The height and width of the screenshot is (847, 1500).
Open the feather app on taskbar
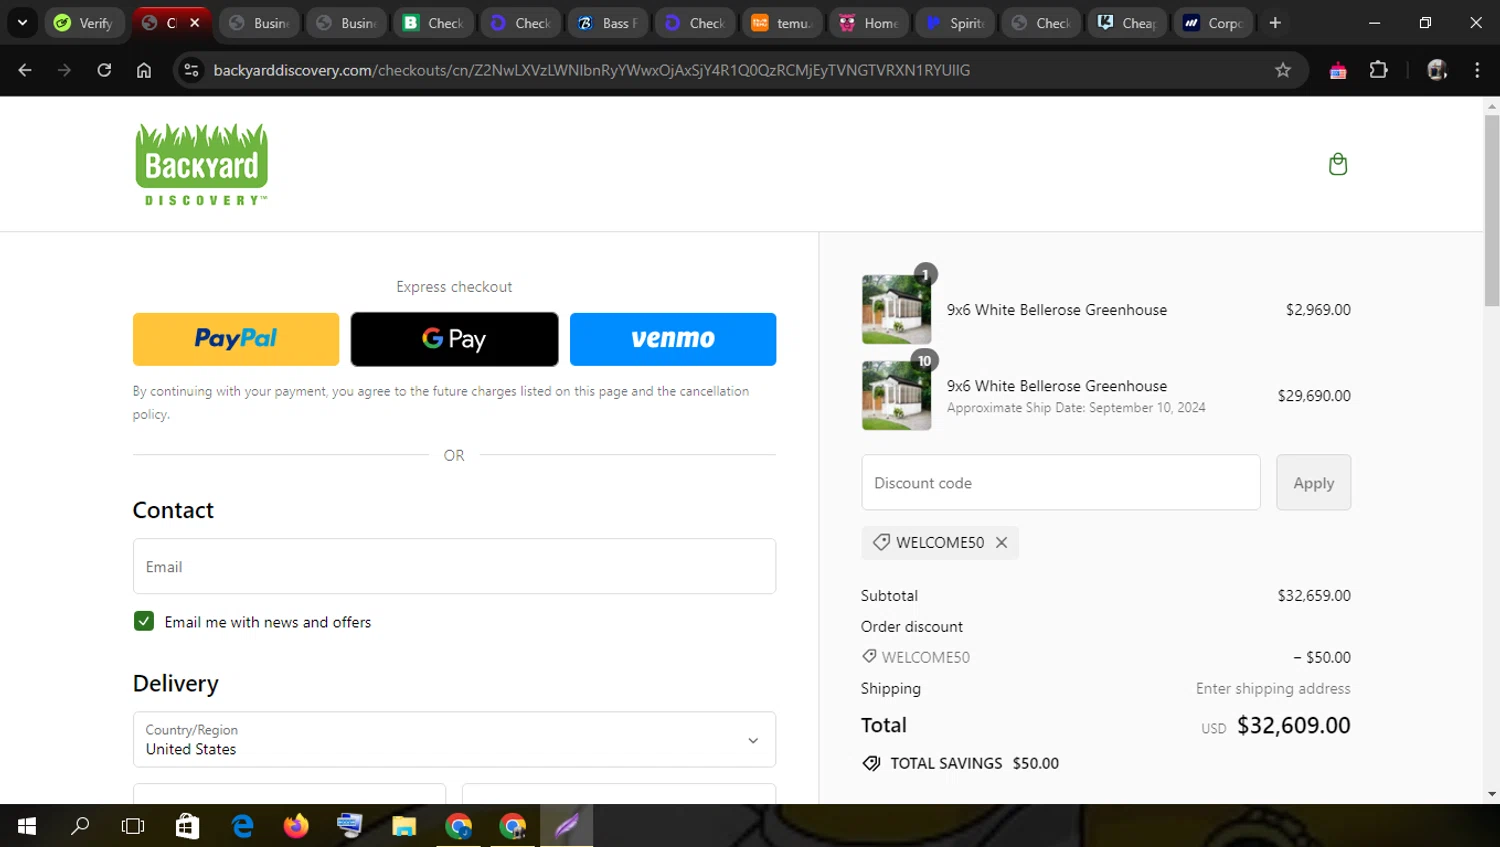(566, 826)
